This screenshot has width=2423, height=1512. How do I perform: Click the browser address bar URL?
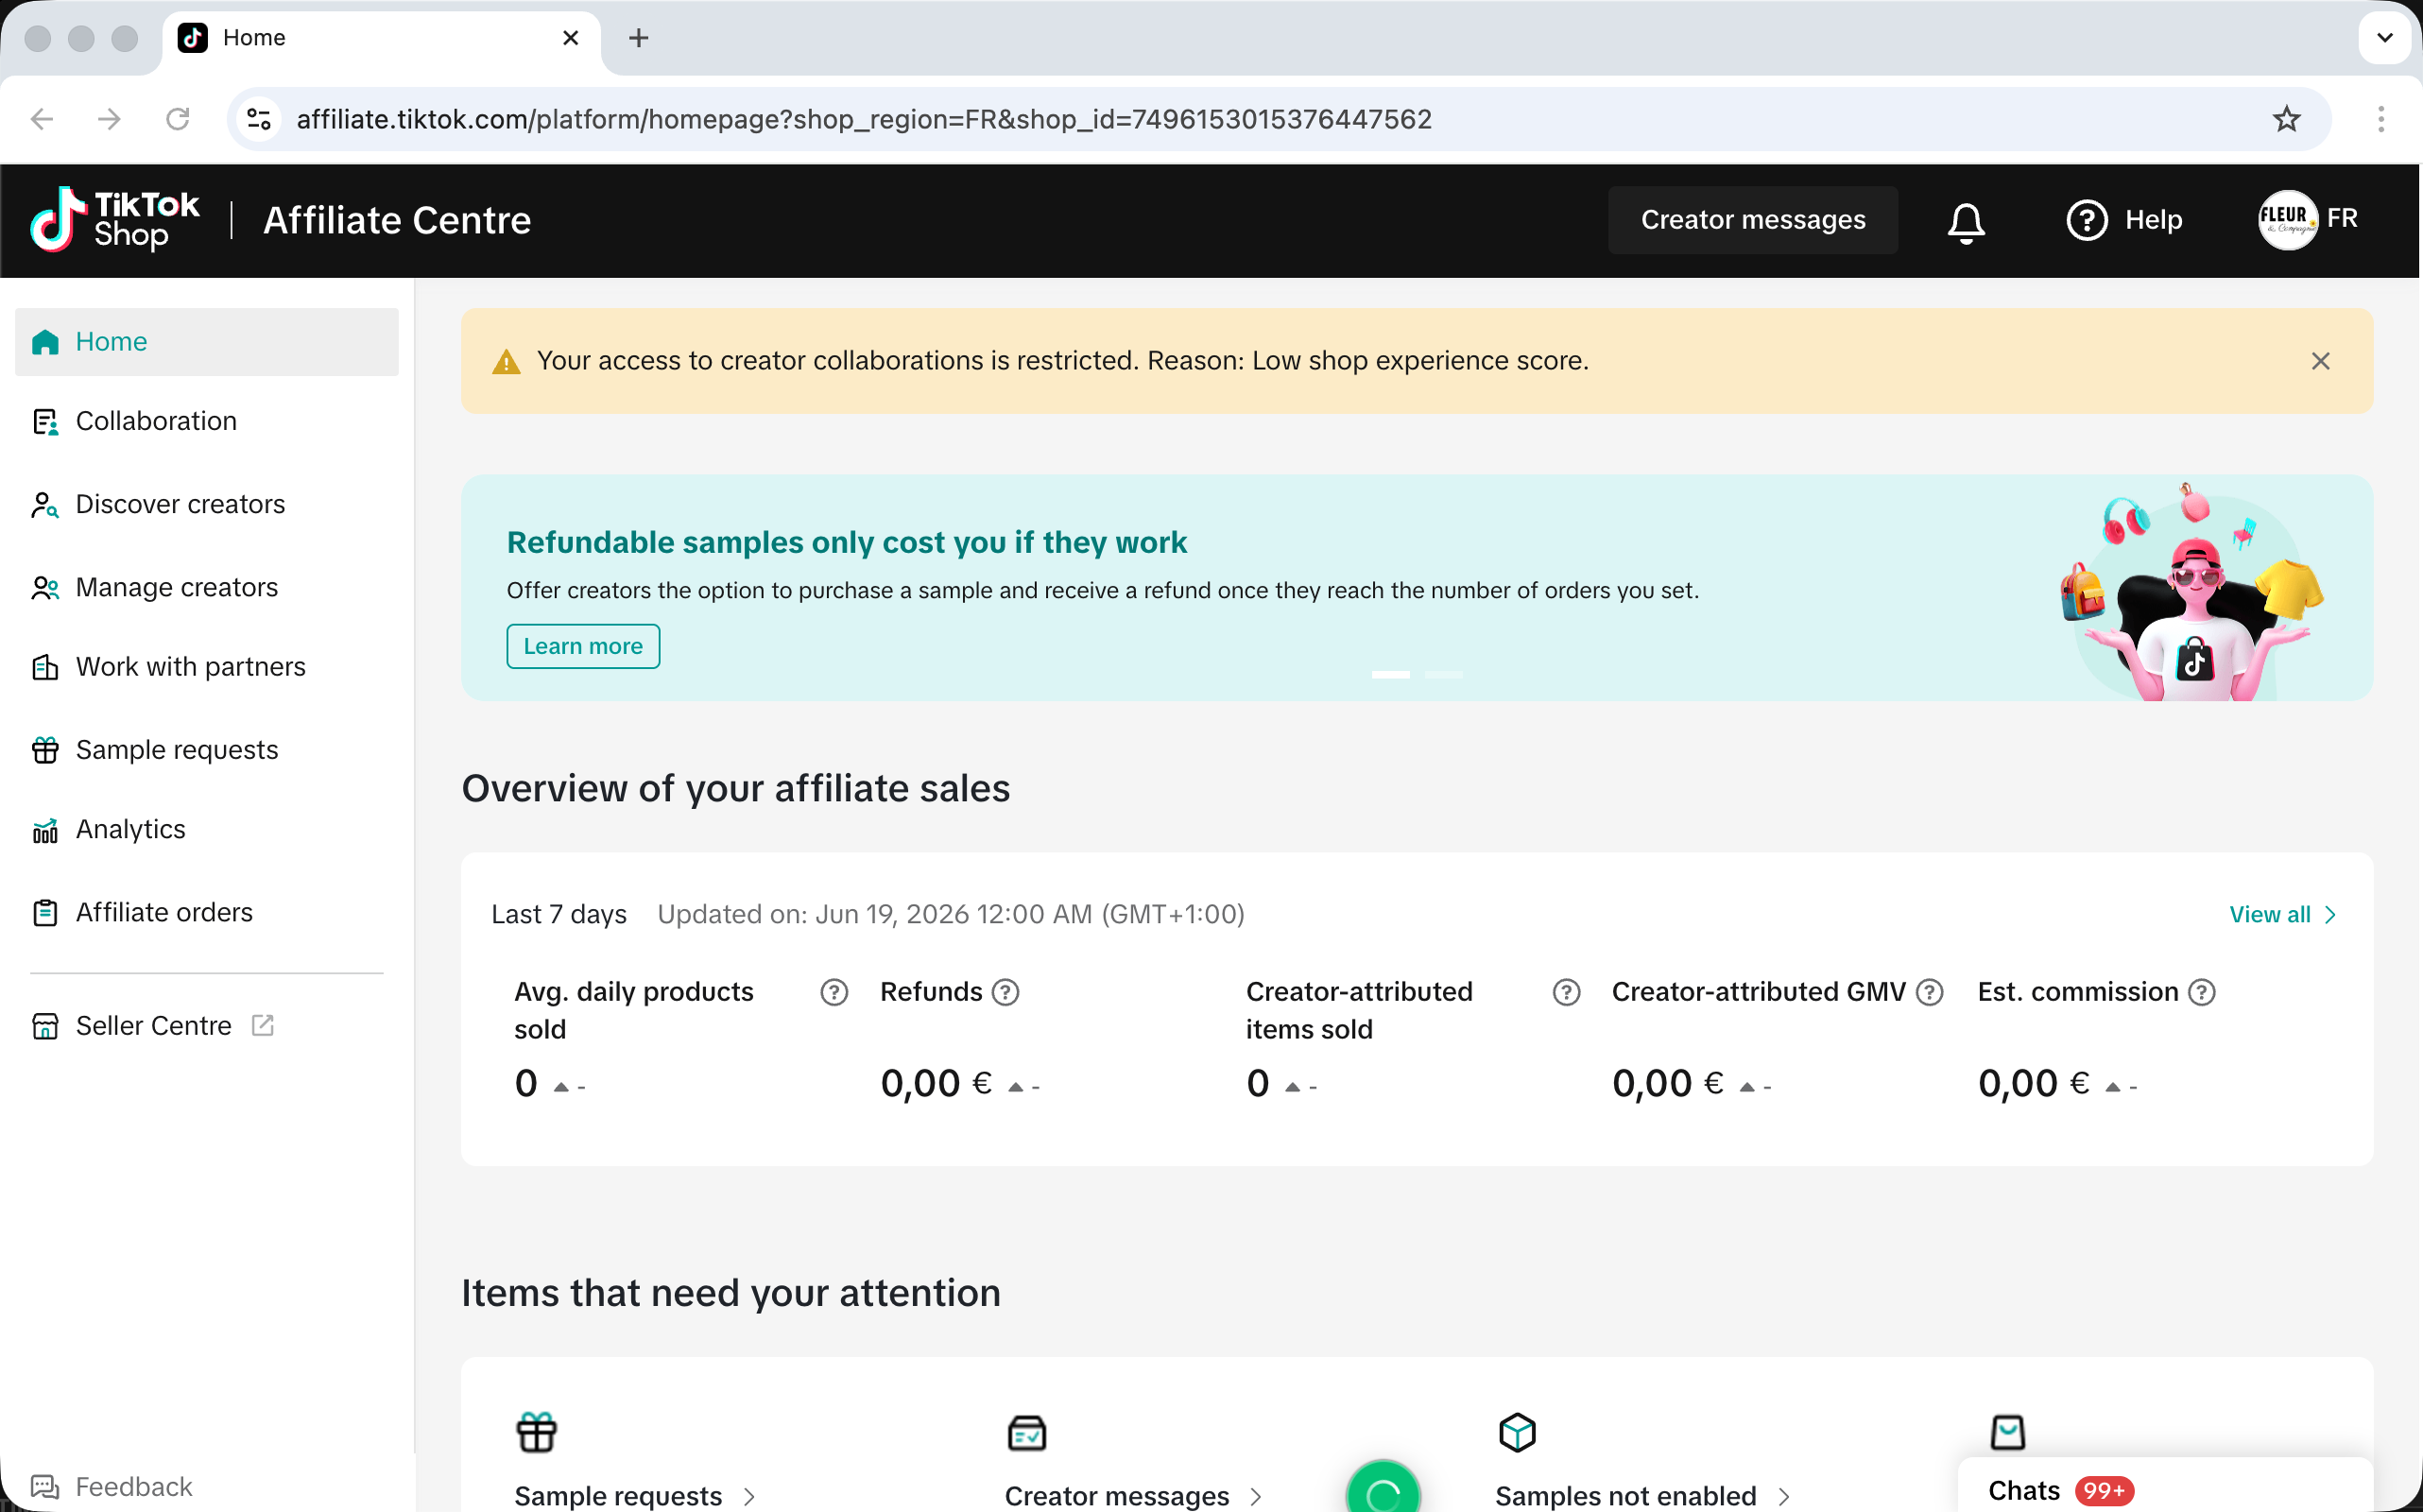point(864,119)
